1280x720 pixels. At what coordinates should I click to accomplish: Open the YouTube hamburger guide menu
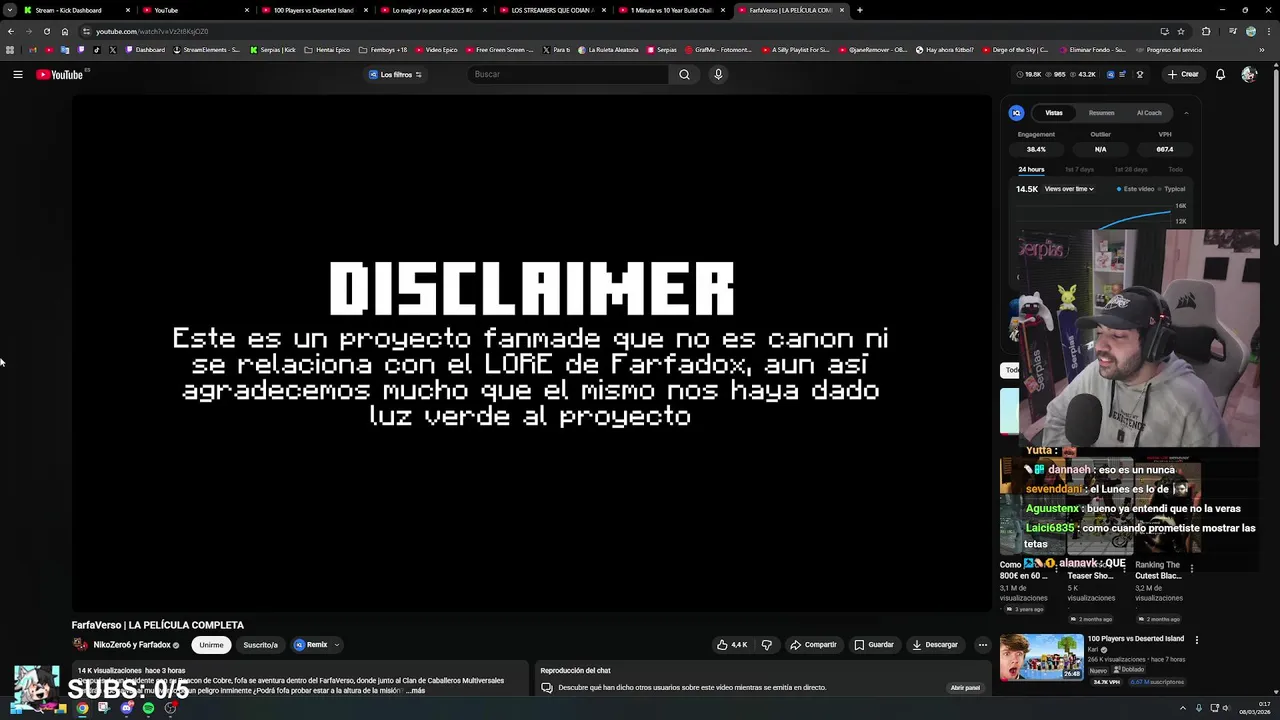click(x=18, y=74)
